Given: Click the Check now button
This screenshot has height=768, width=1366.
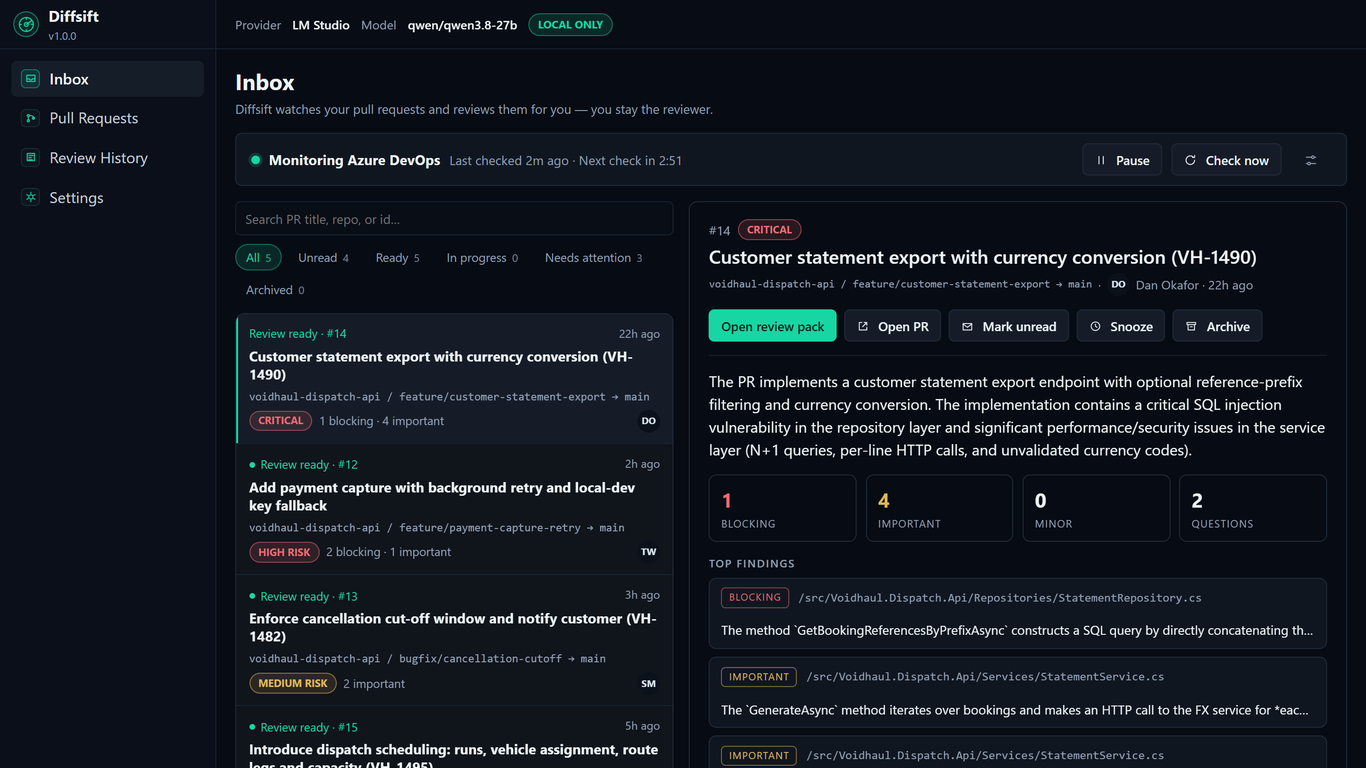Looking at the screenshot, I should click(x=1226, y=160).
